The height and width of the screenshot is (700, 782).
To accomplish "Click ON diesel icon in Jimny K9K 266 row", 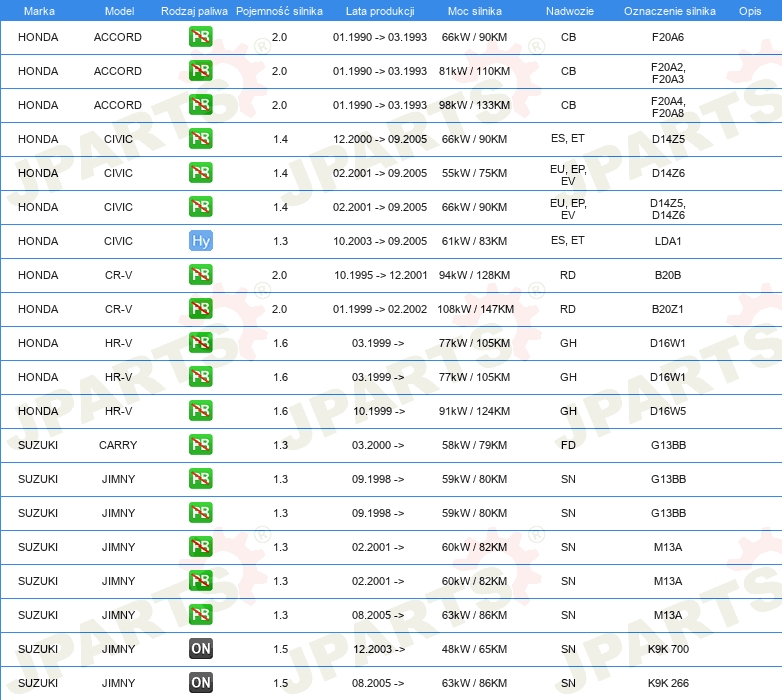I will pyautogui.click(x=200, y=683).
